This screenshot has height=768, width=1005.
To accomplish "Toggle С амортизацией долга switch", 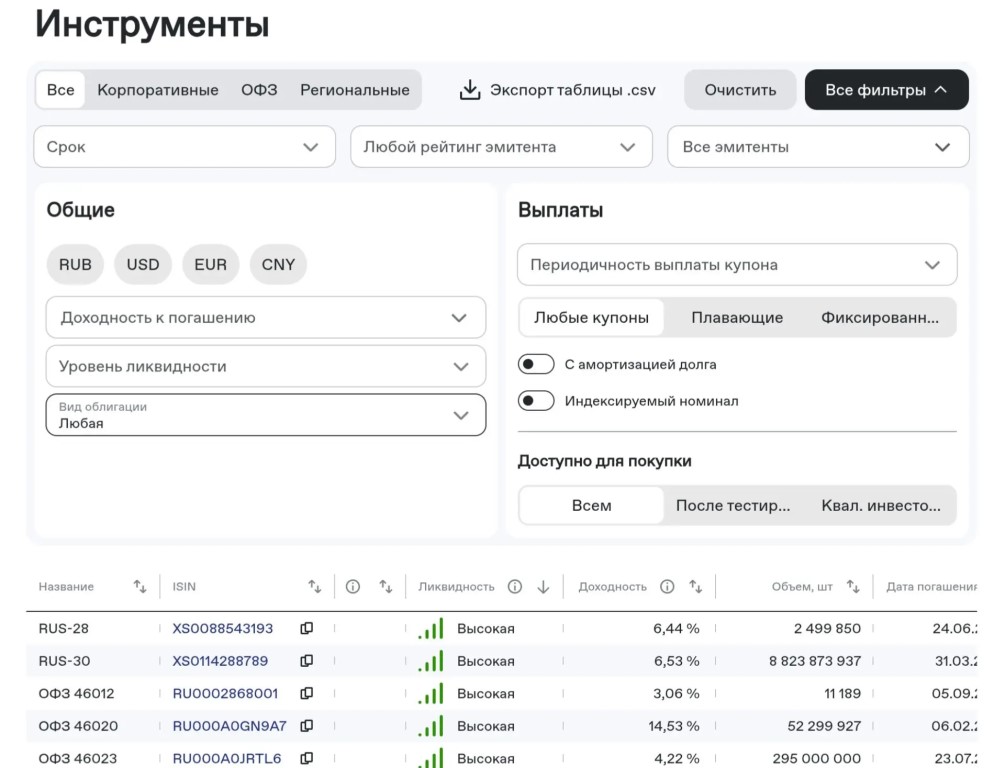I will pos(536,364).
